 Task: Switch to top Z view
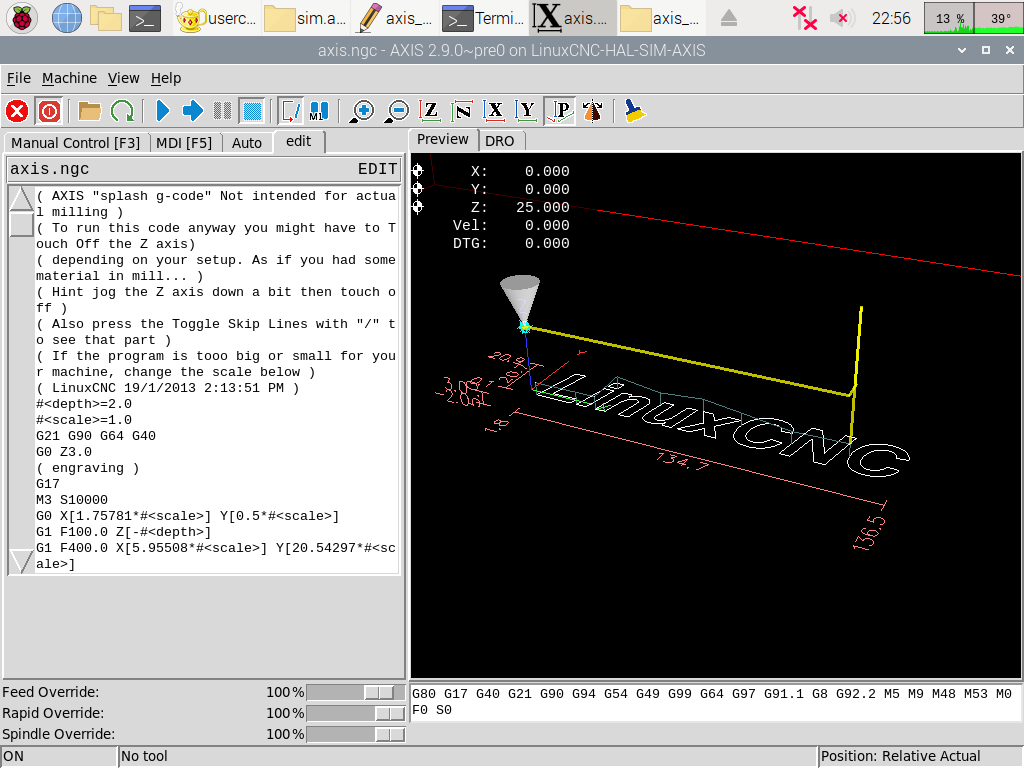[430, 111]
